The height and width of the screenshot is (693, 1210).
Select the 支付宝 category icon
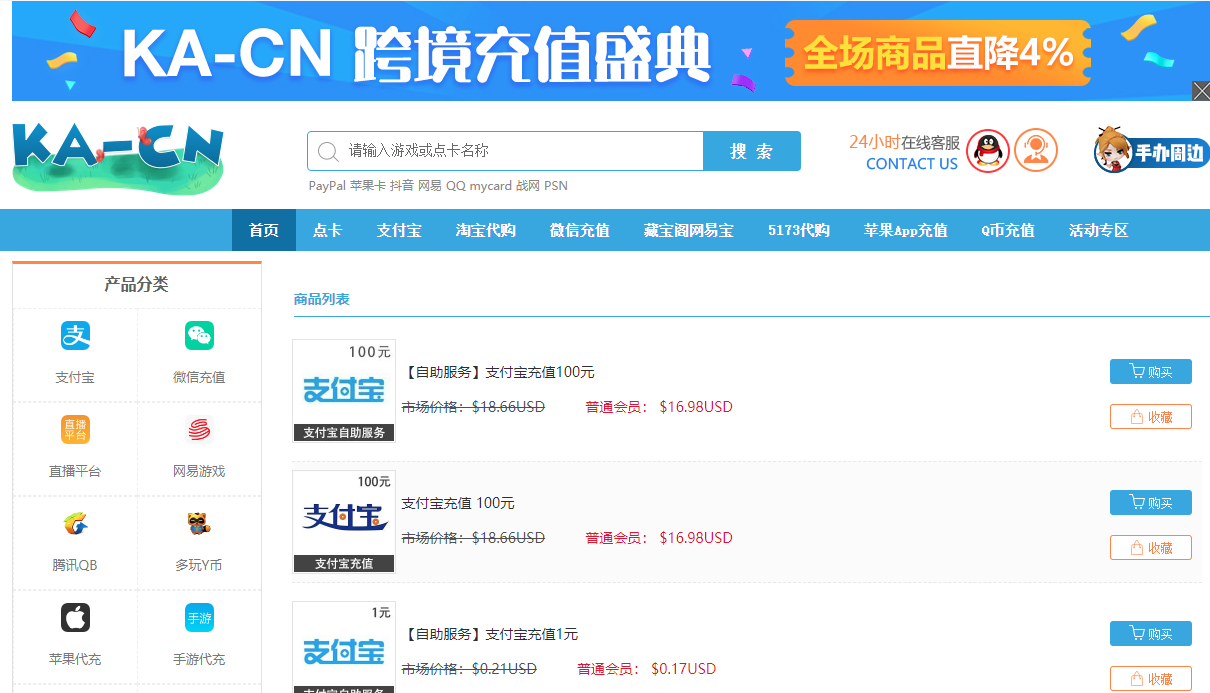pos(75,336)
